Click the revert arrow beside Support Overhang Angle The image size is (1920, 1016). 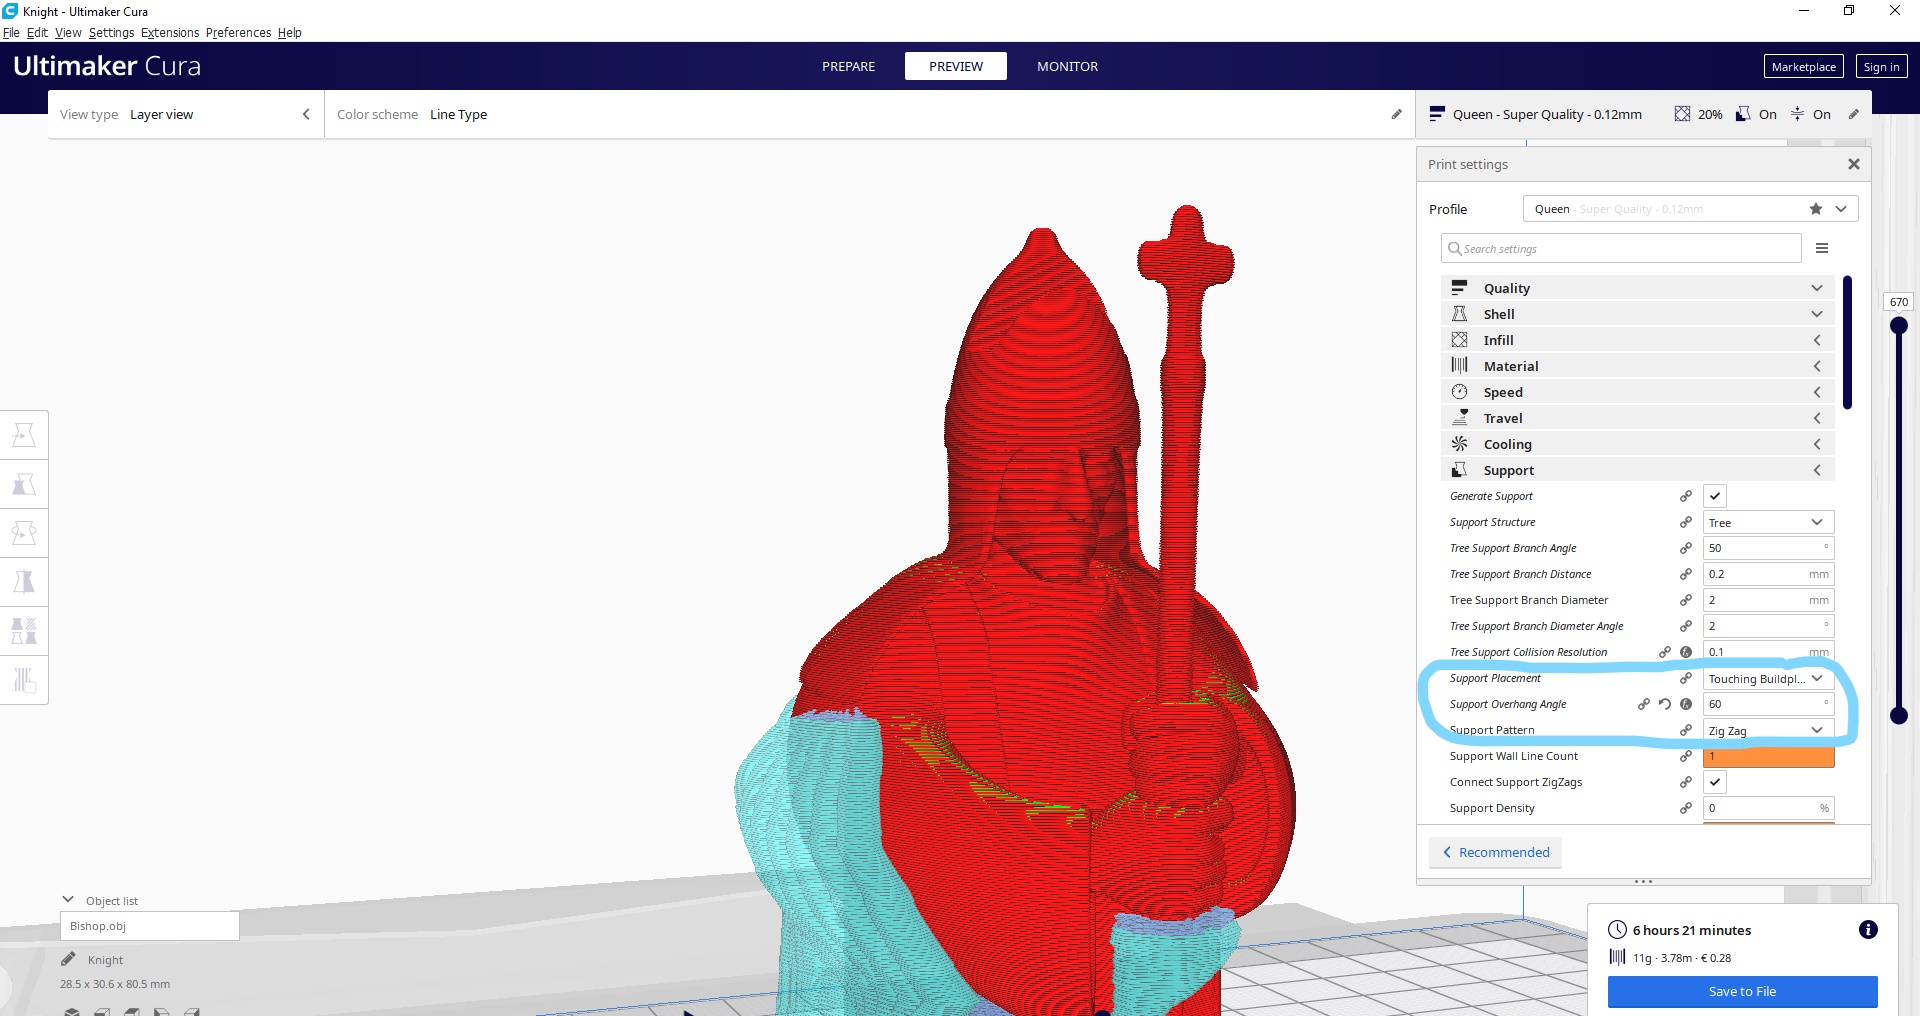(1664, 704)
